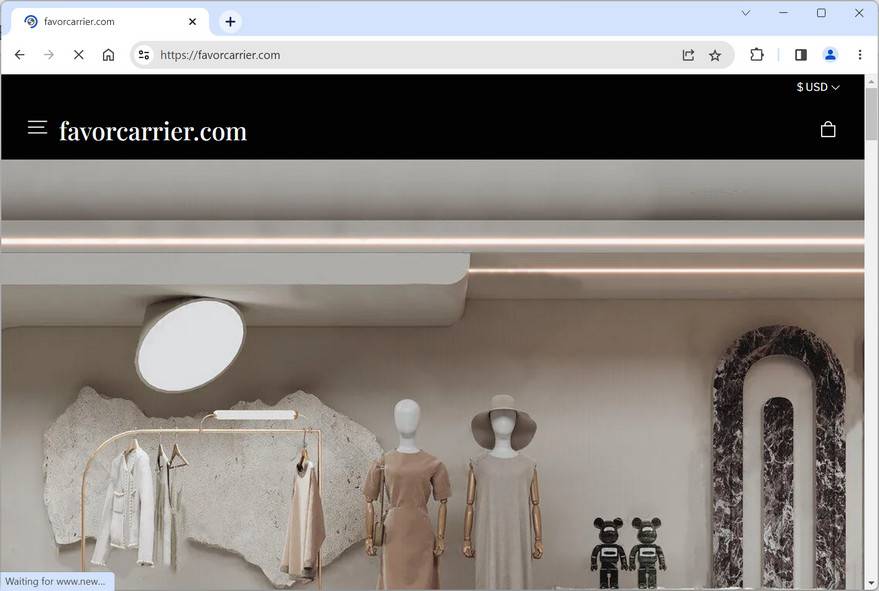Open the shopping bag cart
Screen dimensions: 879x591
click(828, 130)
